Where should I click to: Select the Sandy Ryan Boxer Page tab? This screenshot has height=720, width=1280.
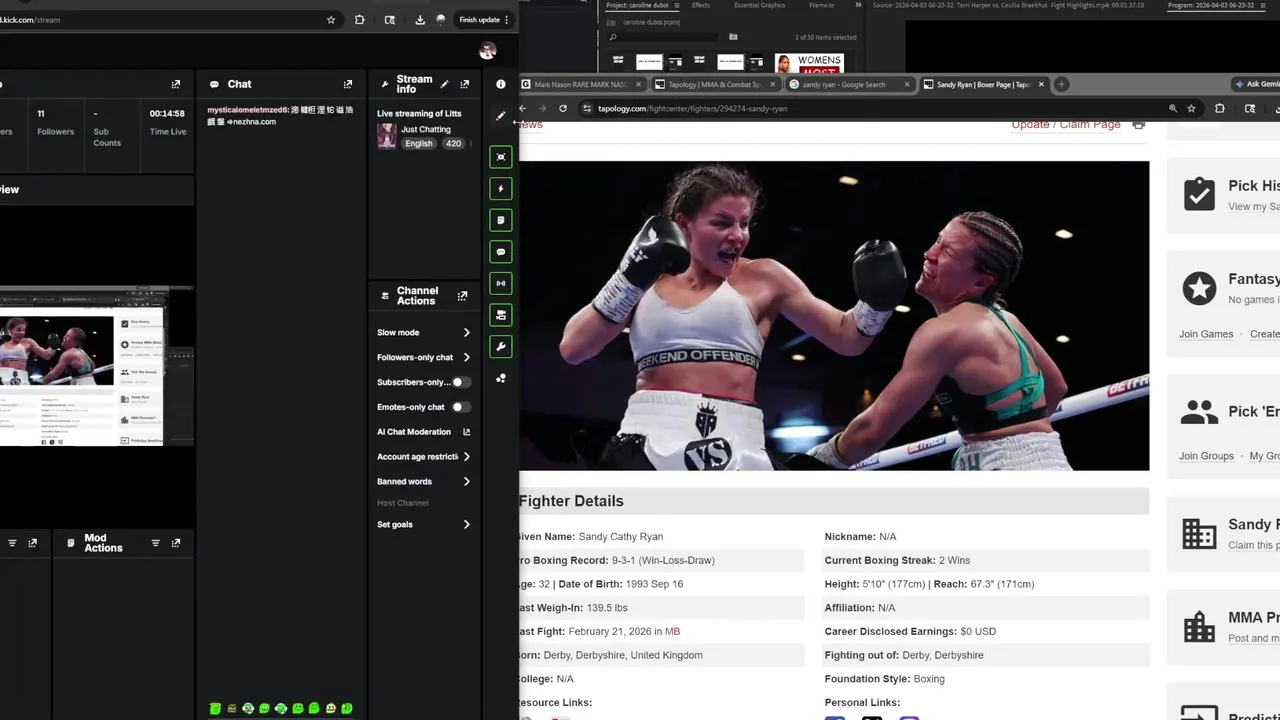(x=983, y=85)
